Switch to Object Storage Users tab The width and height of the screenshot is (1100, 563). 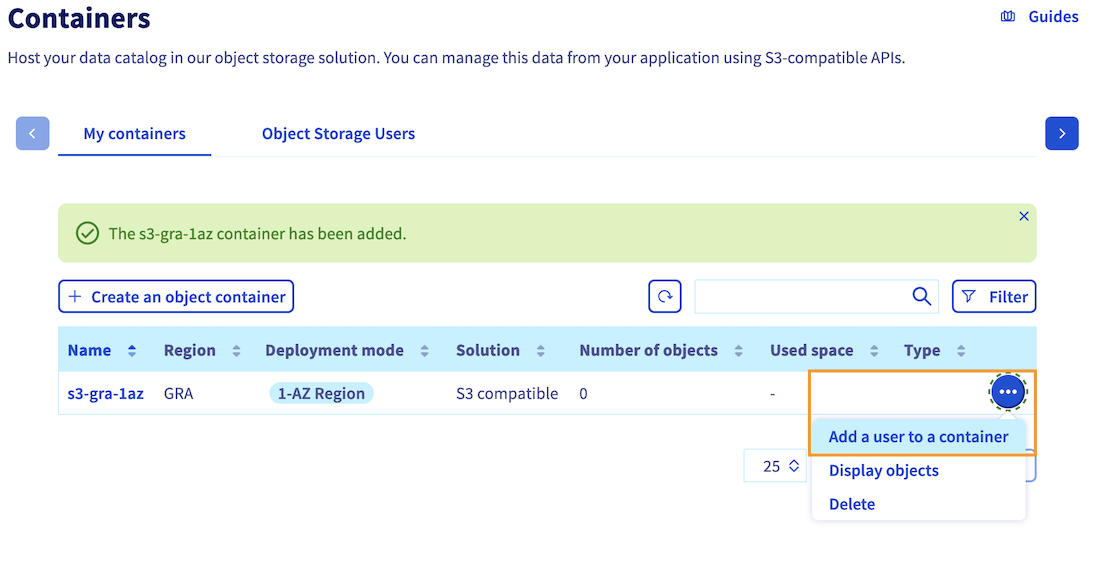click(x=338, y=134)
